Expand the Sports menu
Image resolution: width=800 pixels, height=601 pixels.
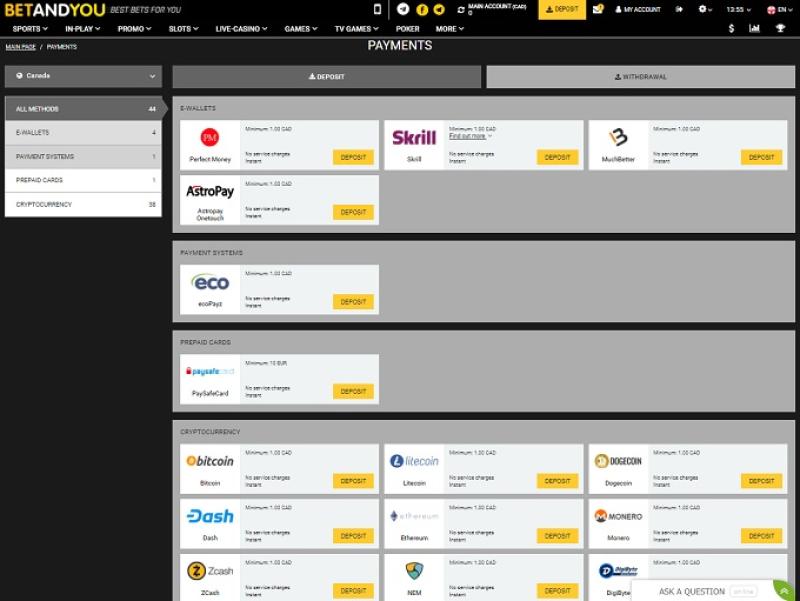[31, 29]
